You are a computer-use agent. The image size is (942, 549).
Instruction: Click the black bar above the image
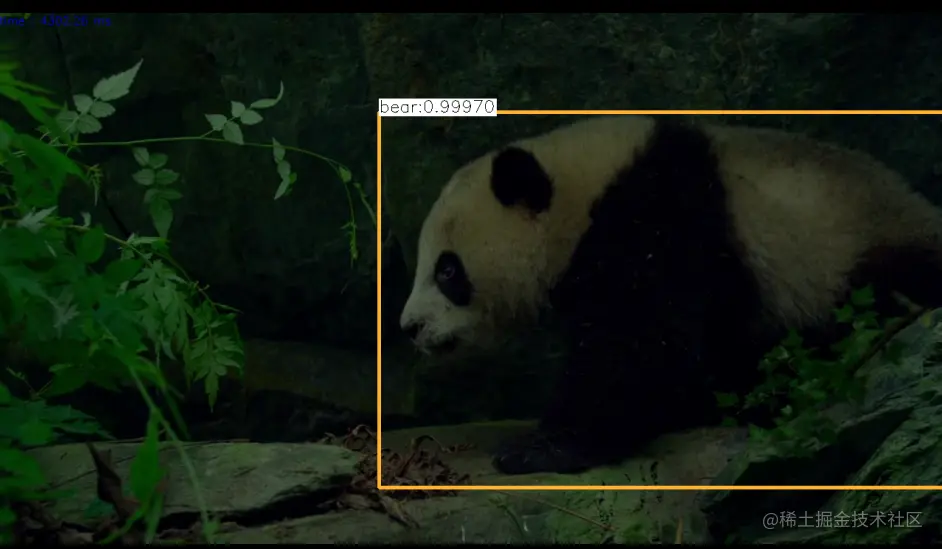click(x=471, y=6)
